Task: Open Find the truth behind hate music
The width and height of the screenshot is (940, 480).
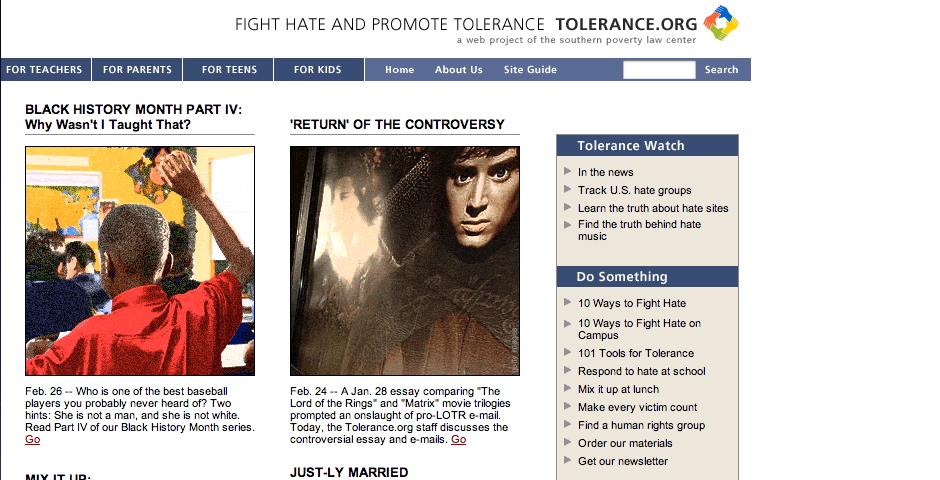Action: (x=639, y=230)
